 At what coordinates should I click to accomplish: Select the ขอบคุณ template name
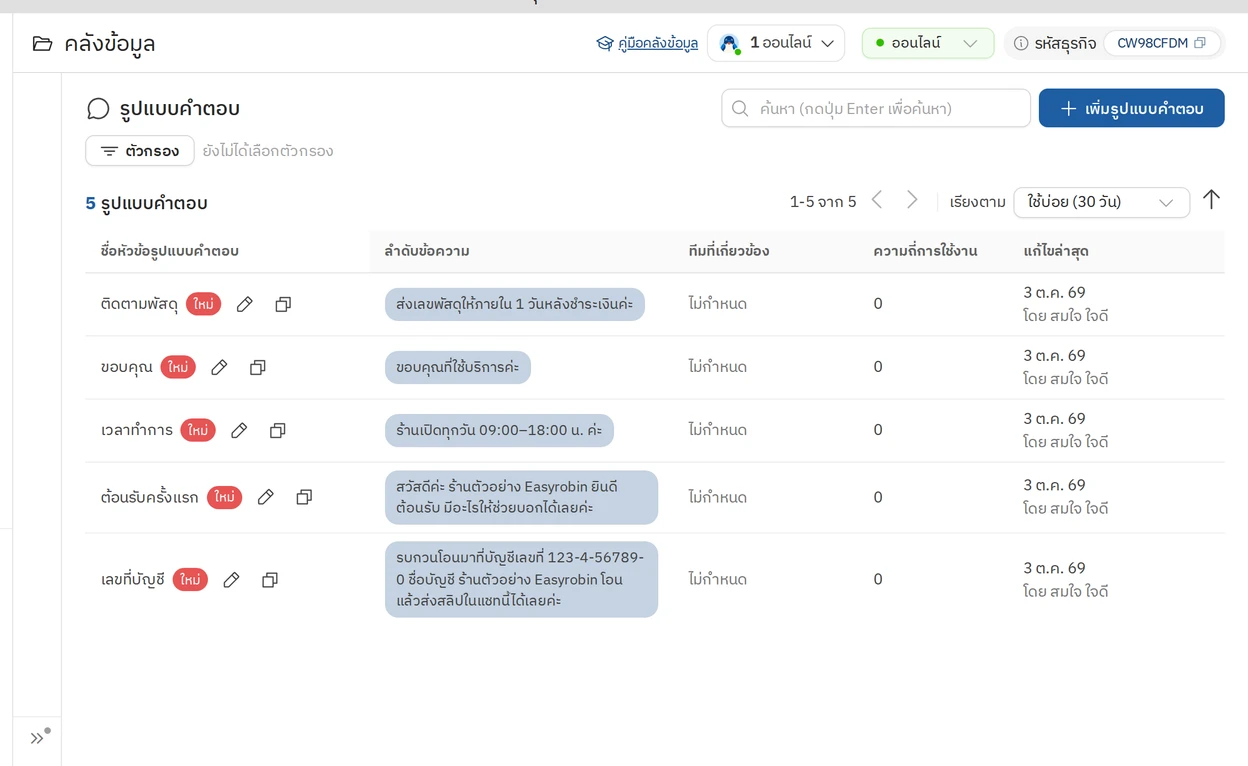click(x=127, y=367)
